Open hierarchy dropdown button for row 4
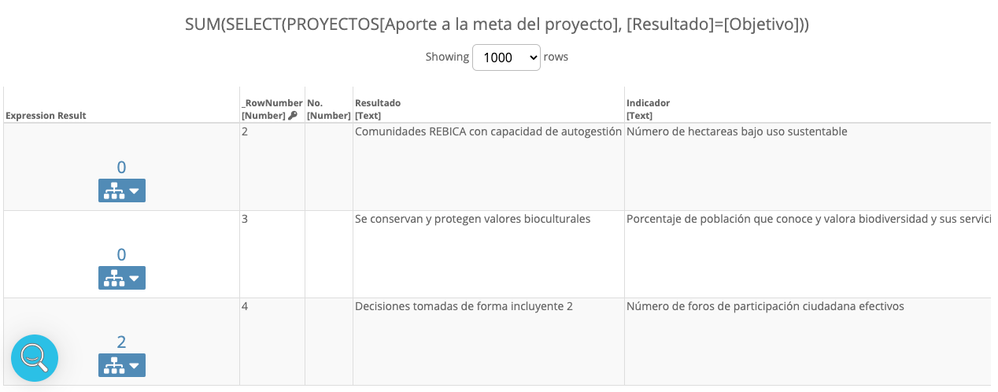The width and height of the screenshot is (998, 392). (122, 365)
